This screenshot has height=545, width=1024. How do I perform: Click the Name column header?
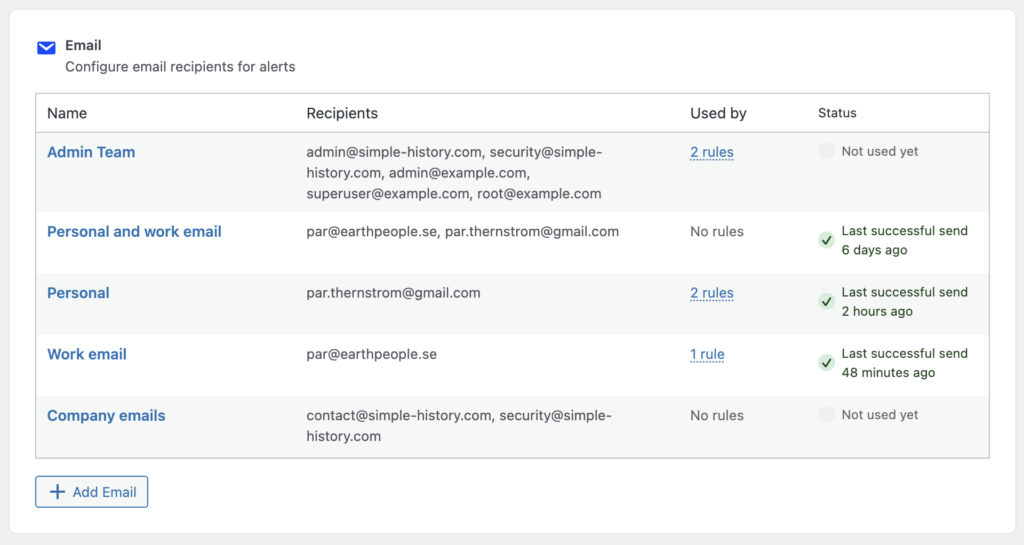click(67, 113)
